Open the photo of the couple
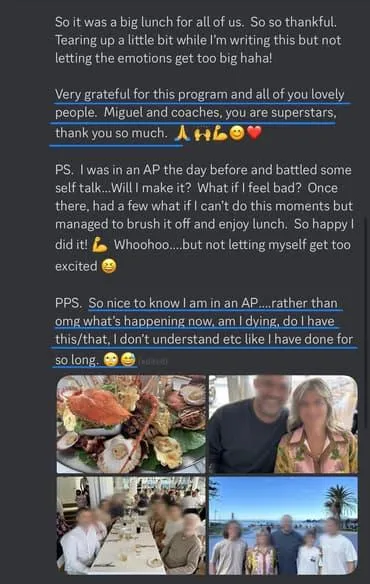 coord(283,424)
